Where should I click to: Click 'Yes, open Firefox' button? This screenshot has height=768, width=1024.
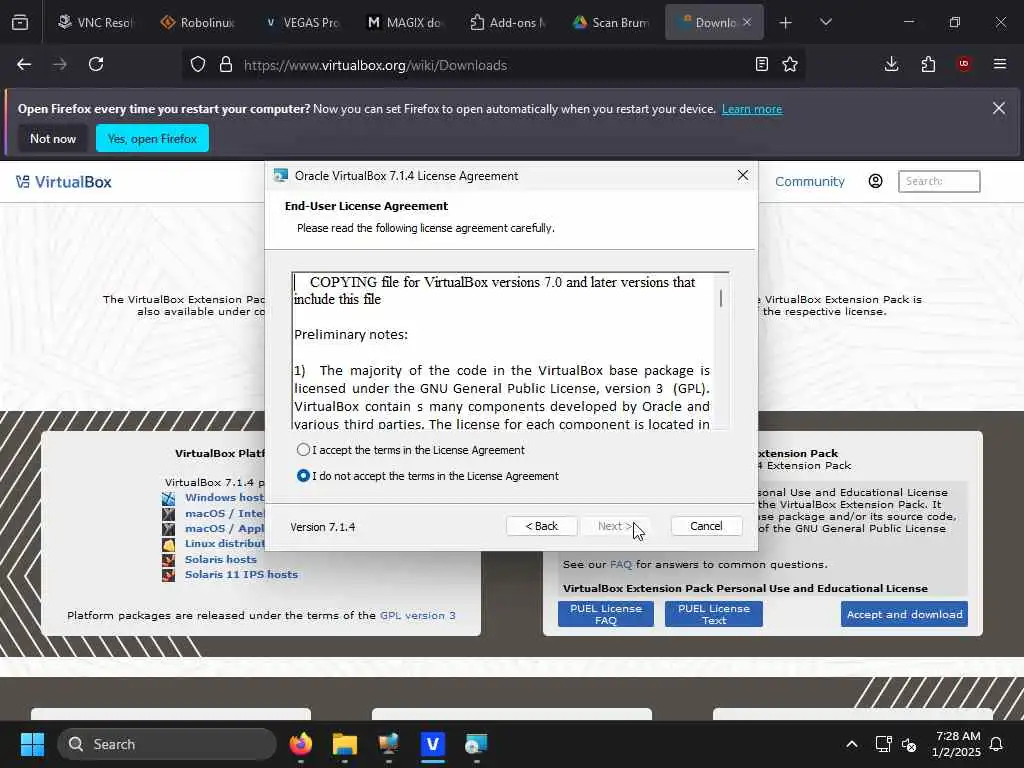152,138
